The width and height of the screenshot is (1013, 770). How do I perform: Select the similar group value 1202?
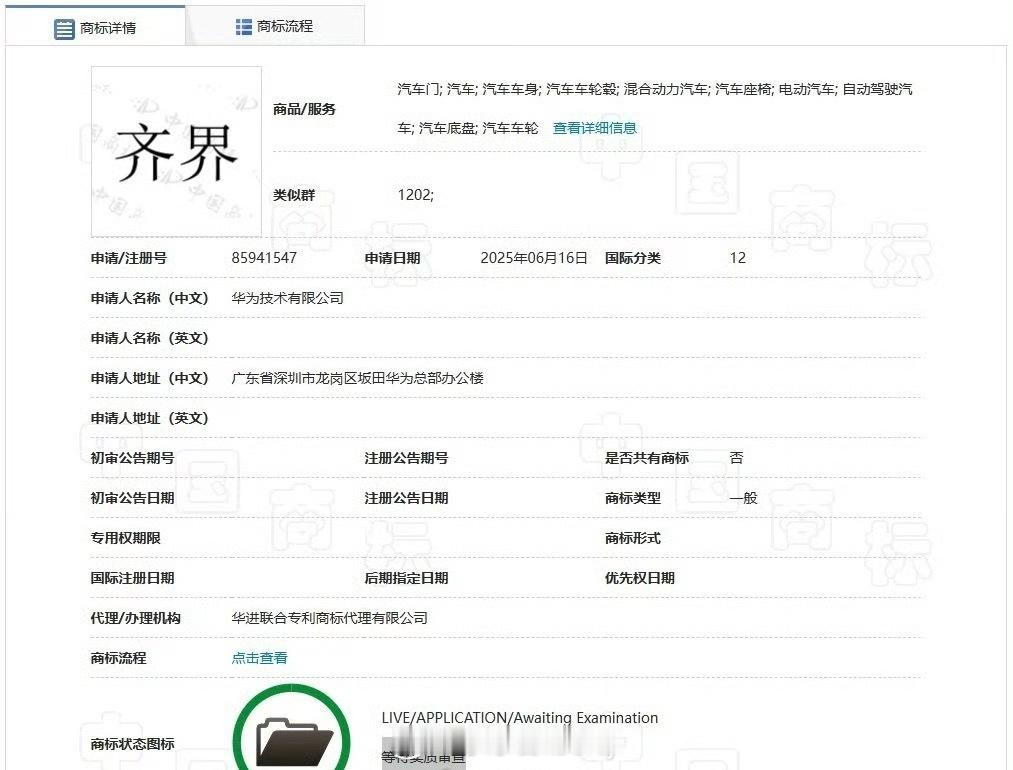pyautogui.click(x=417, y=195)
